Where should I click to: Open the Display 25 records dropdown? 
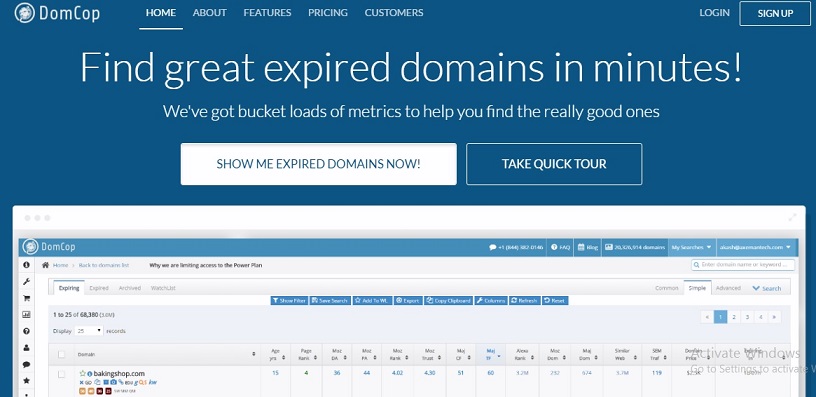click(89, 330)
